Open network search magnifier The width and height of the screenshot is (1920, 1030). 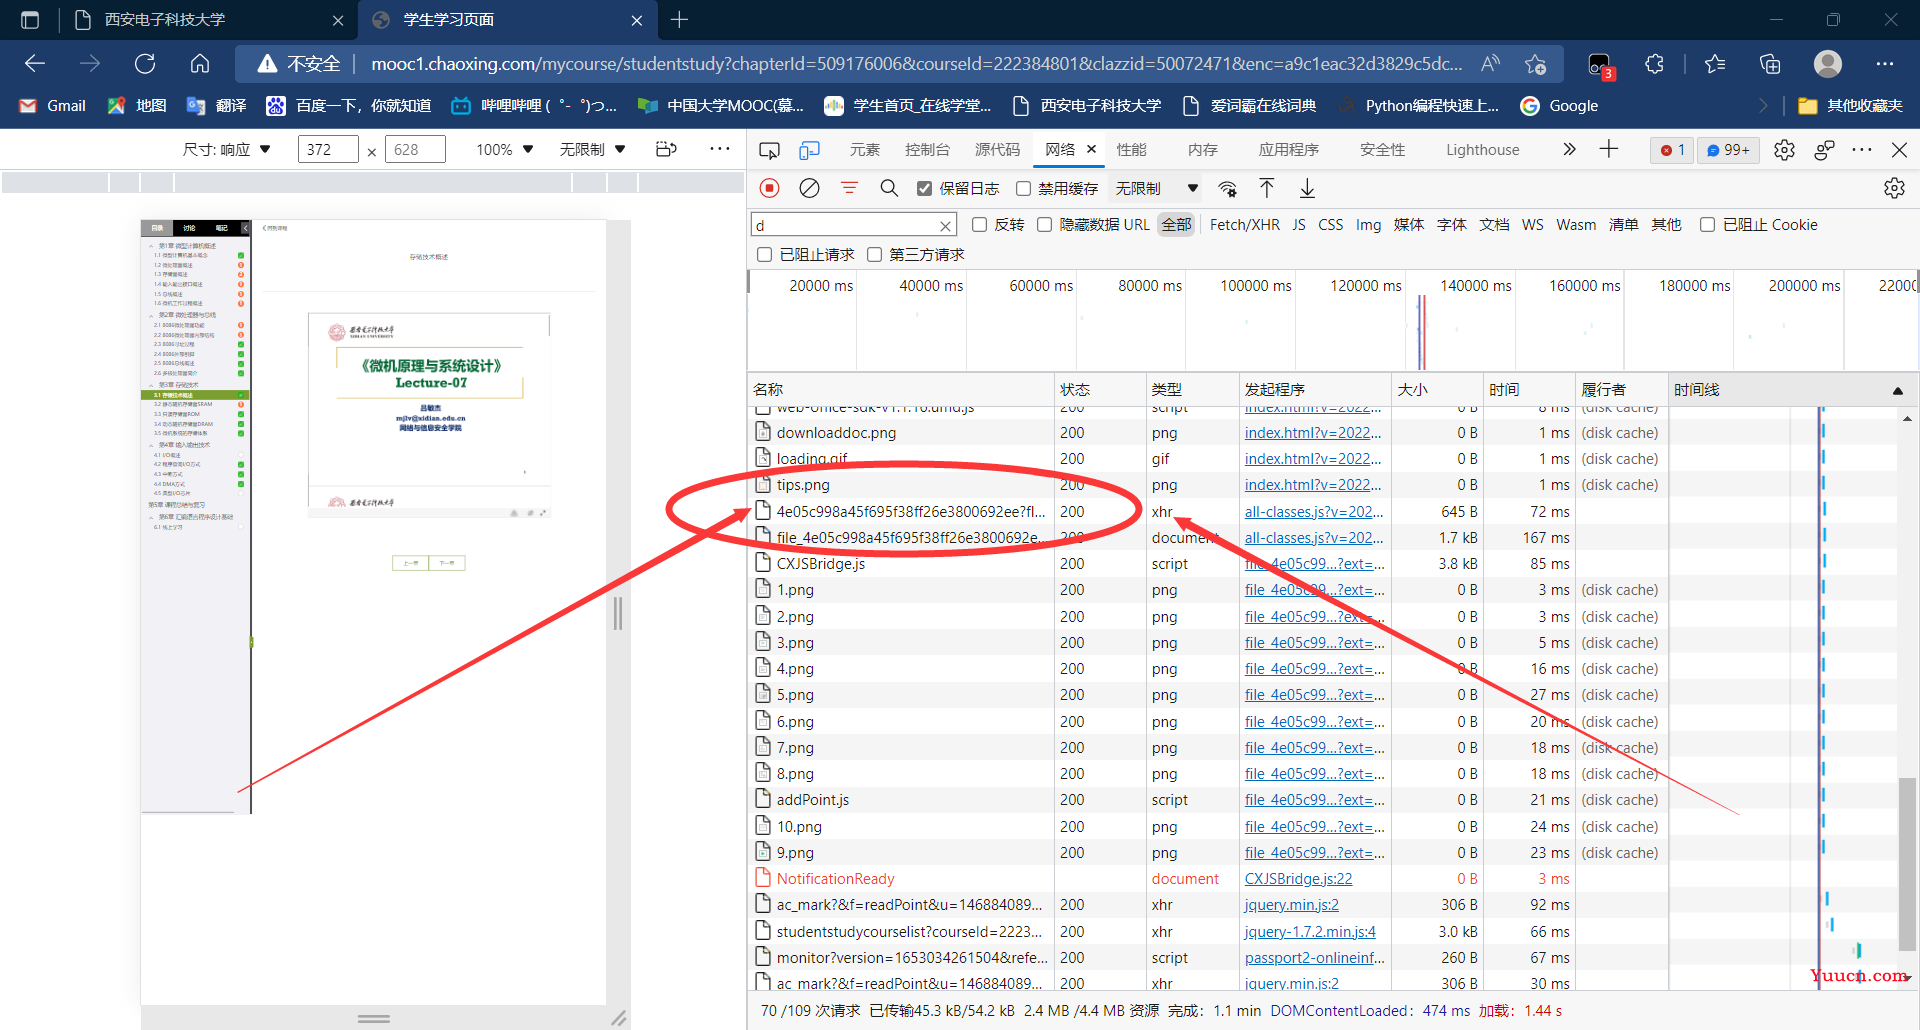(x=889, y=188)
